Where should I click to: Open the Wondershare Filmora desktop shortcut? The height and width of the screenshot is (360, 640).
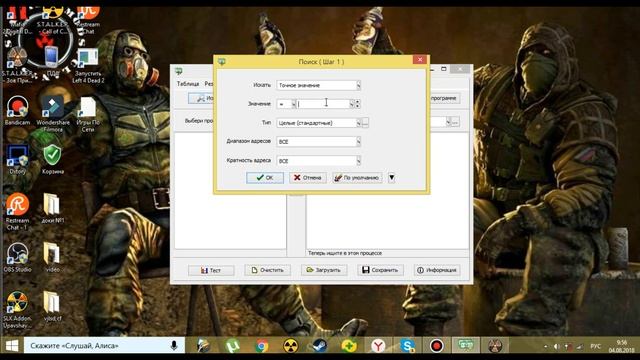pyautogui.click(x=53, y=114)
